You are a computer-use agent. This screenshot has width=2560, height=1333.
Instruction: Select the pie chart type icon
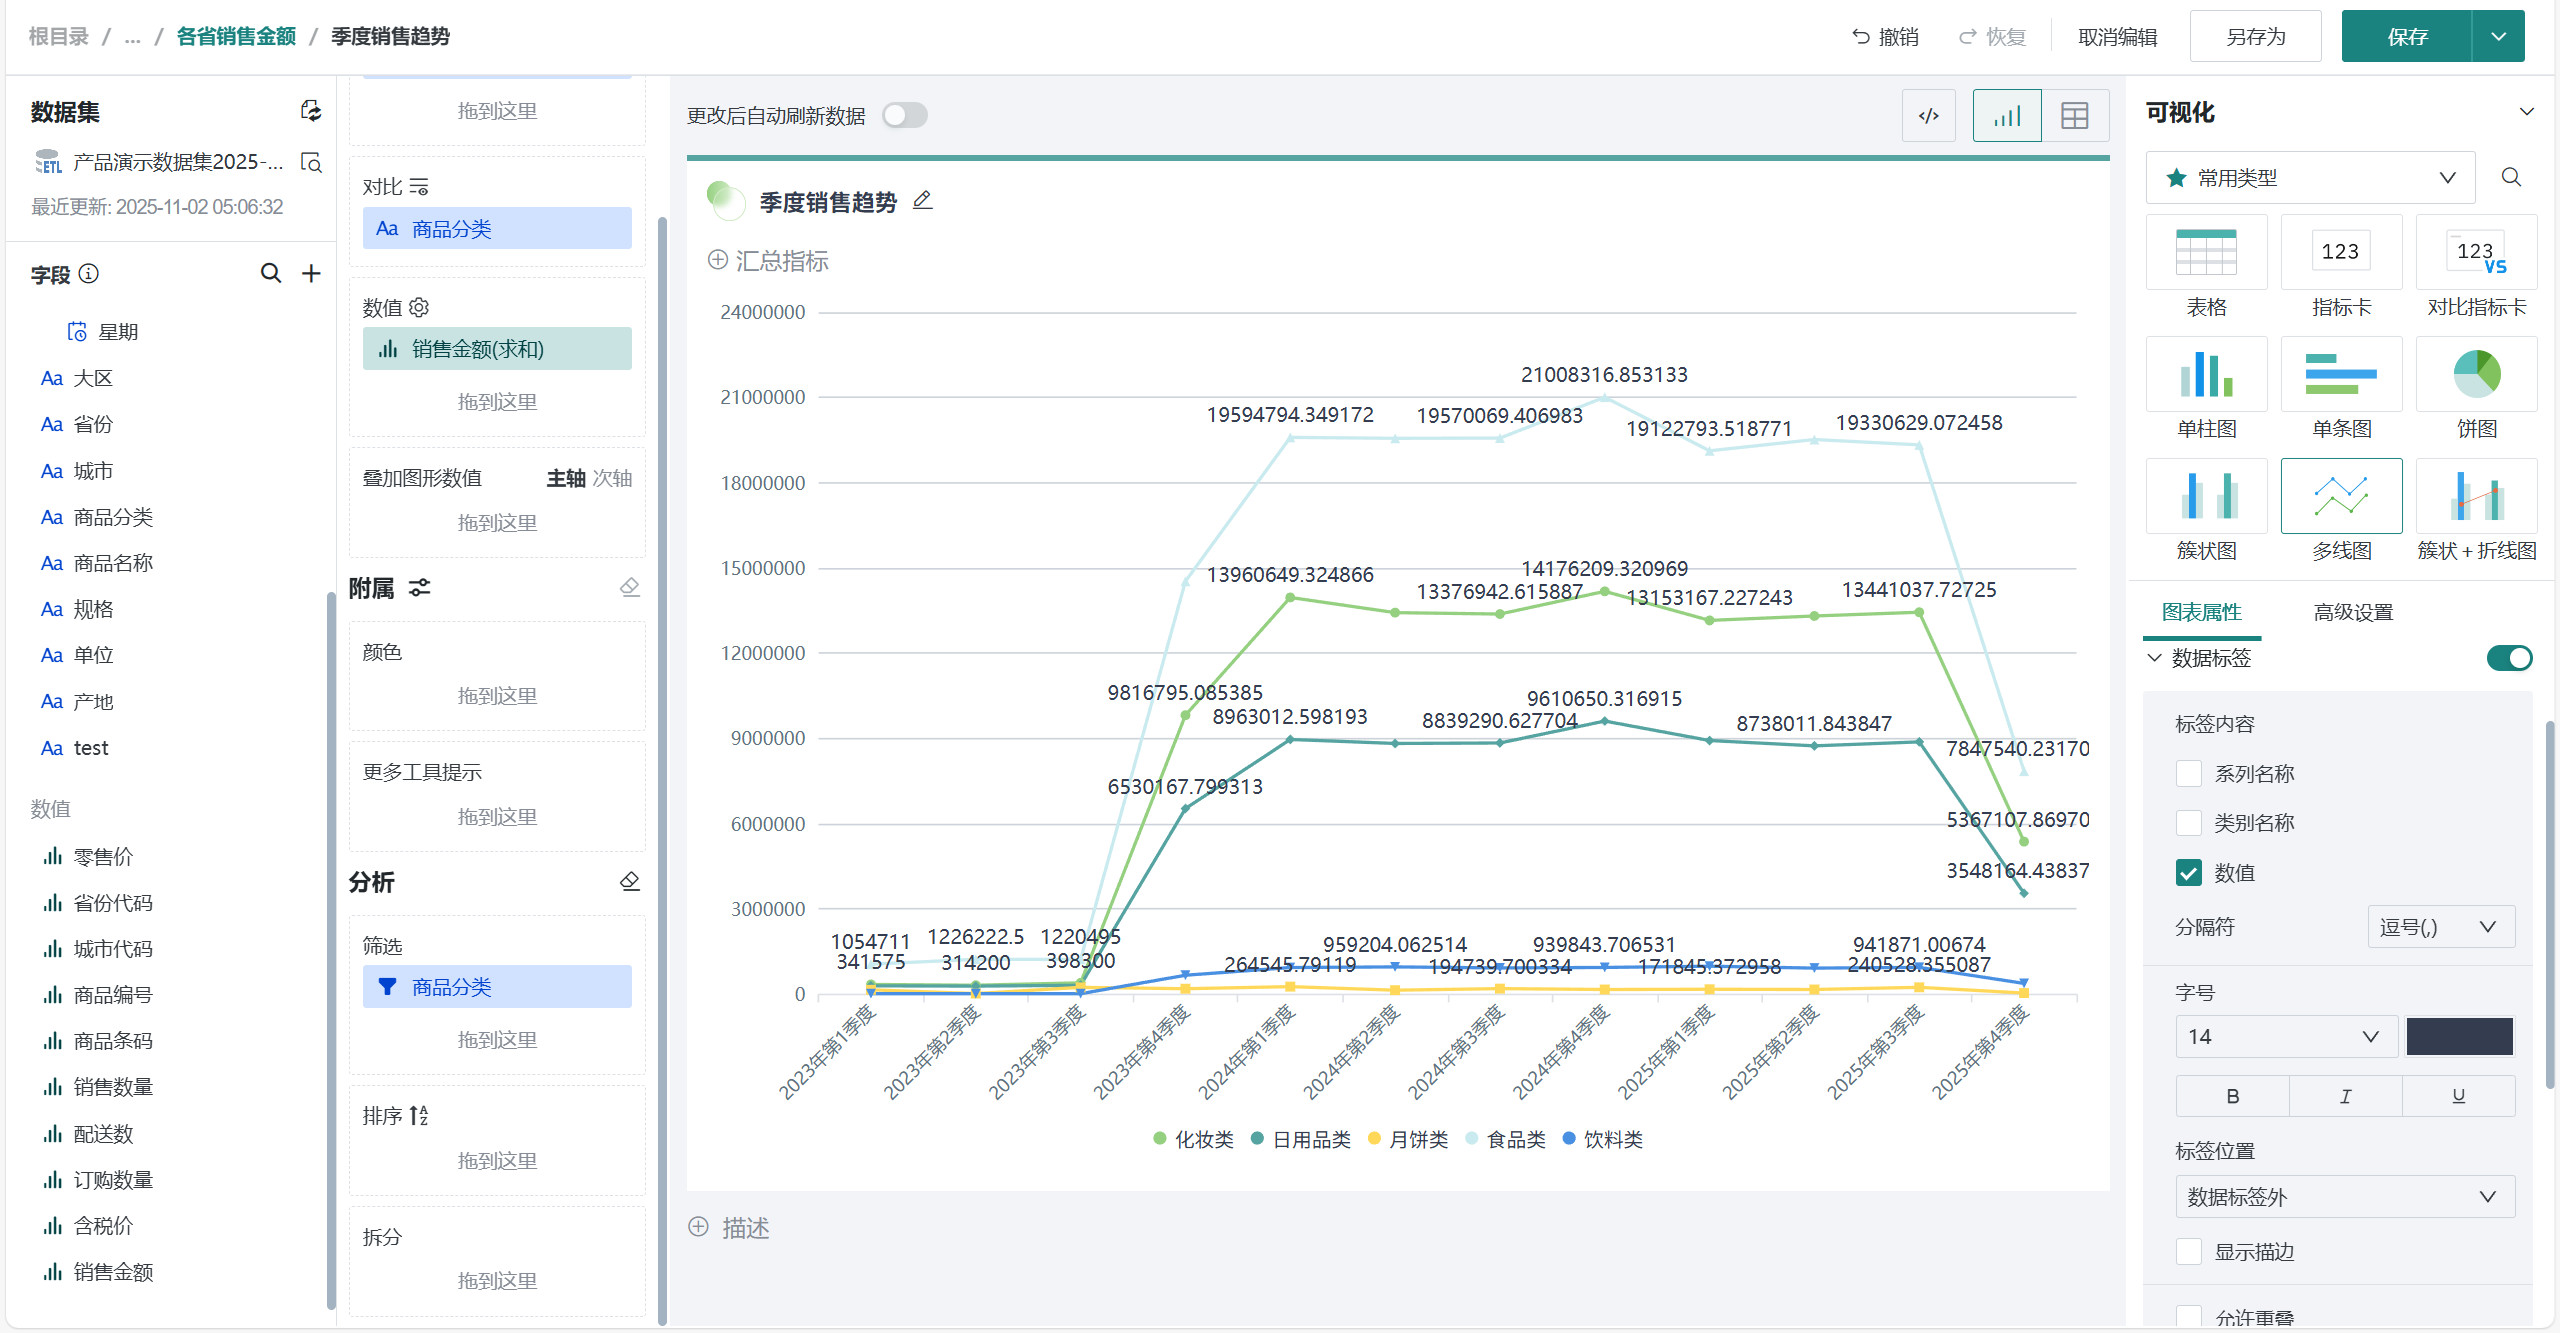click(2476, 375)
